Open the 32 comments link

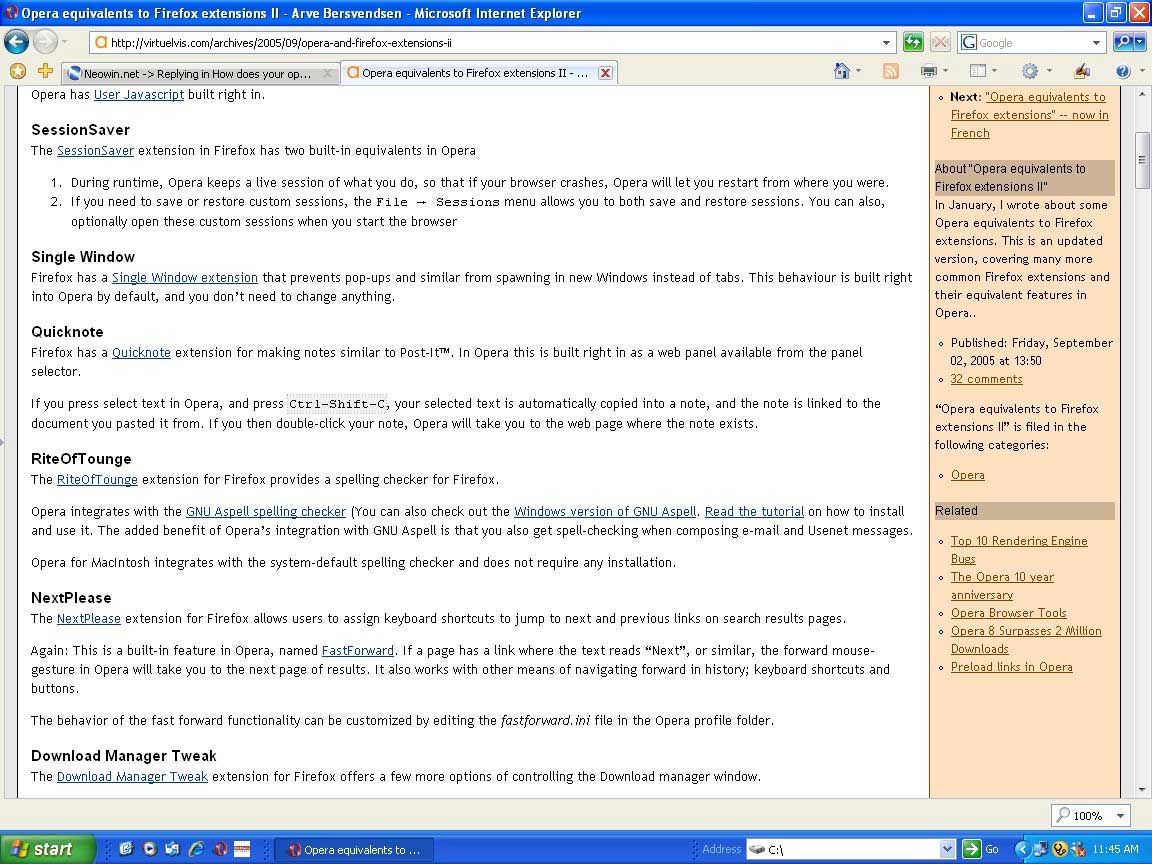coord(986,378)
